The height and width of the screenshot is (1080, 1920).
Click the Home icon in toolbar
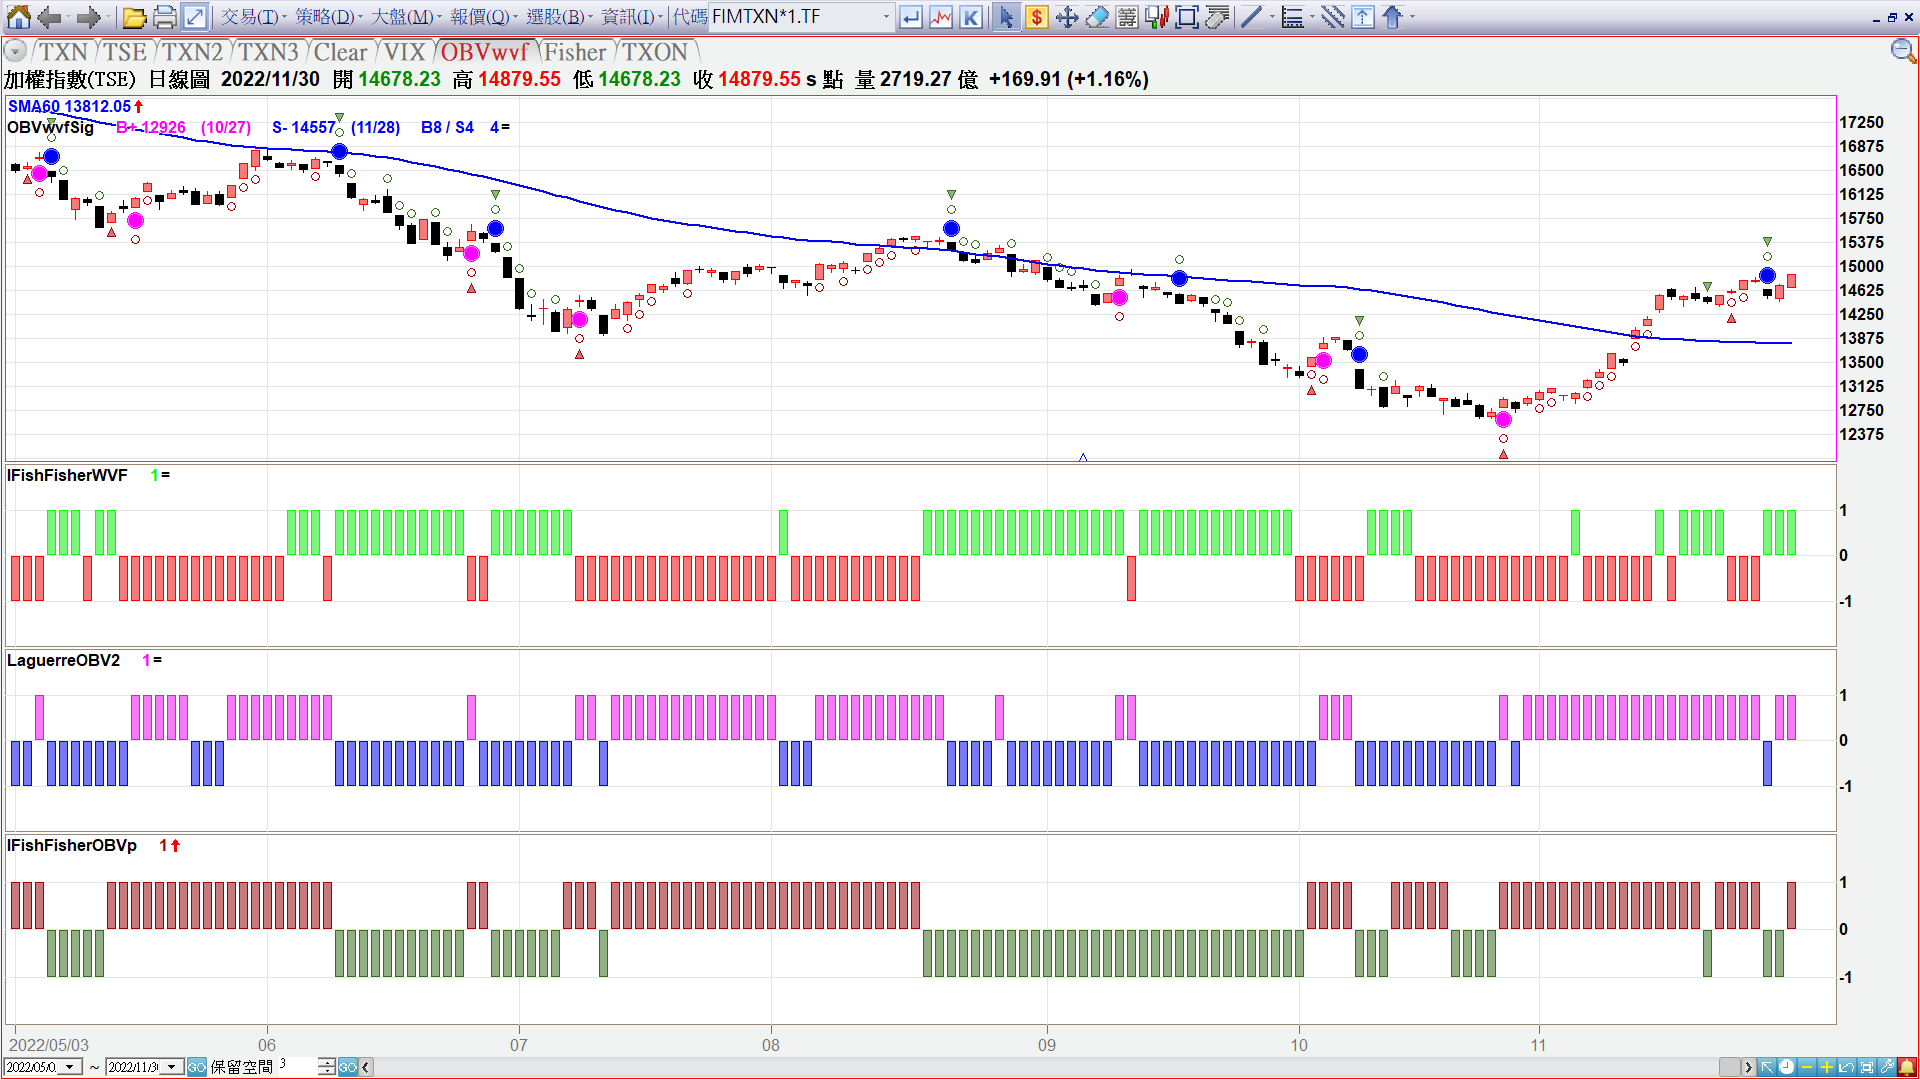click(19, 17)
